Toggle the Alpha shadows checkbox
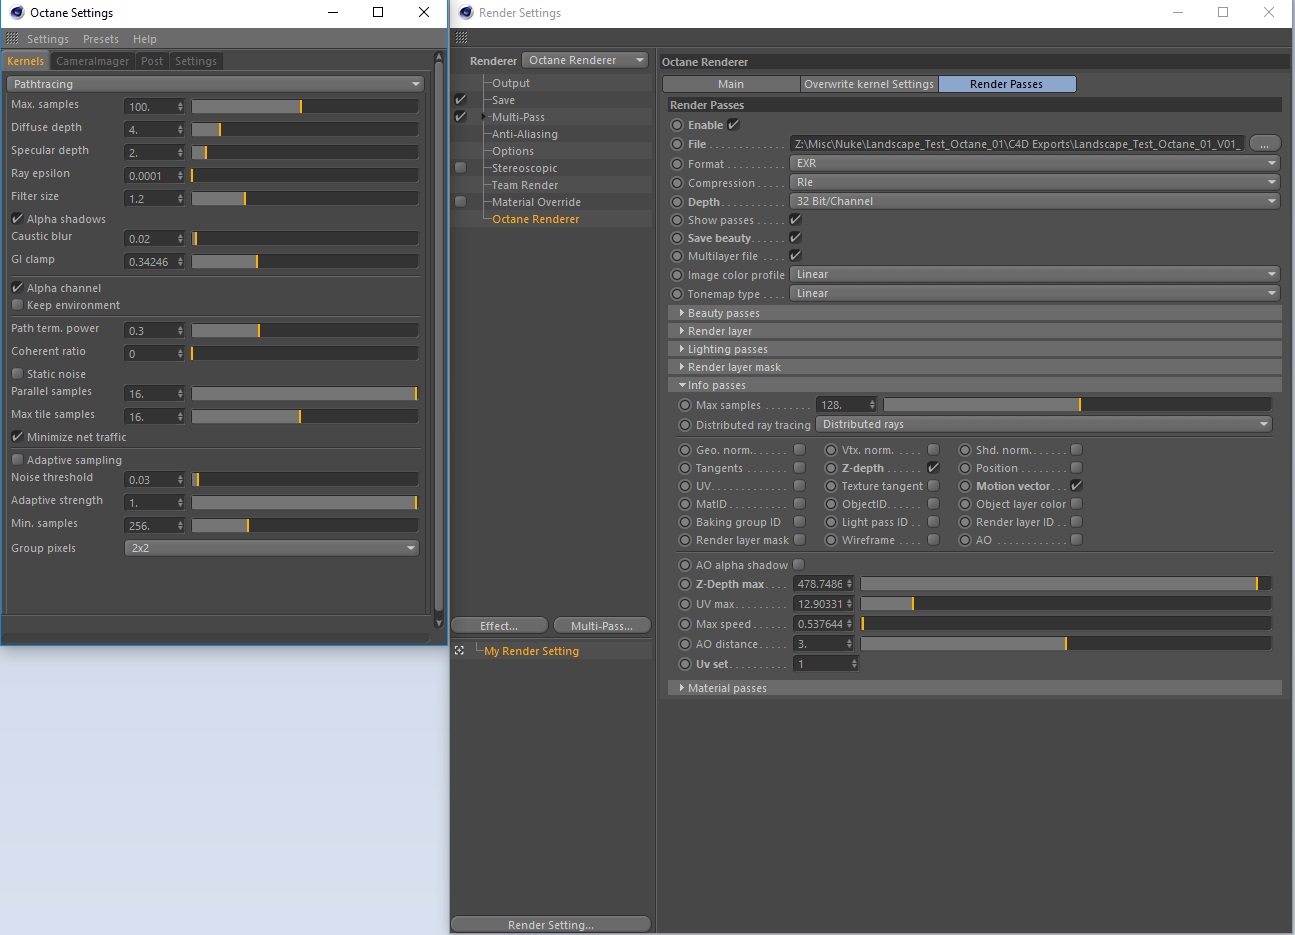Screen dimensions: 1295x935 (17, 218)
